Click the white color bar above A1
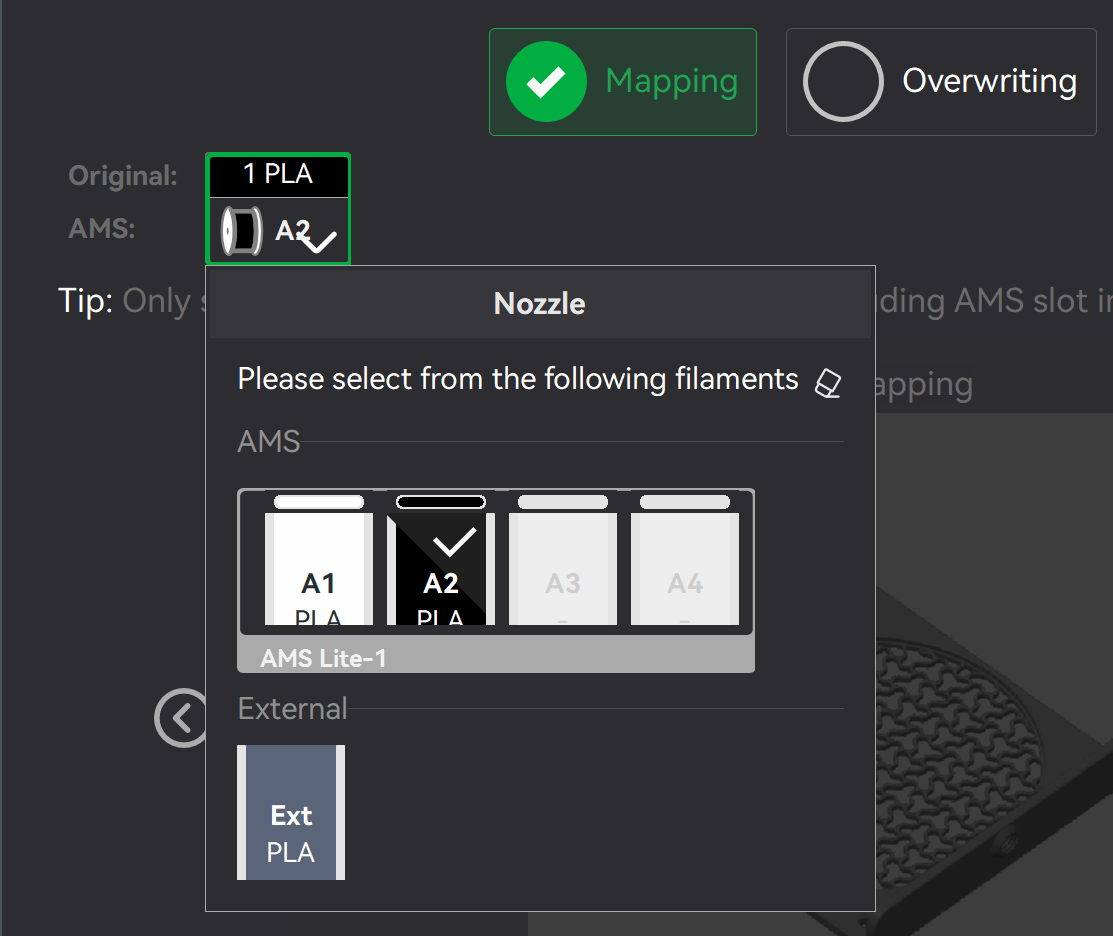 pos(319,502)
